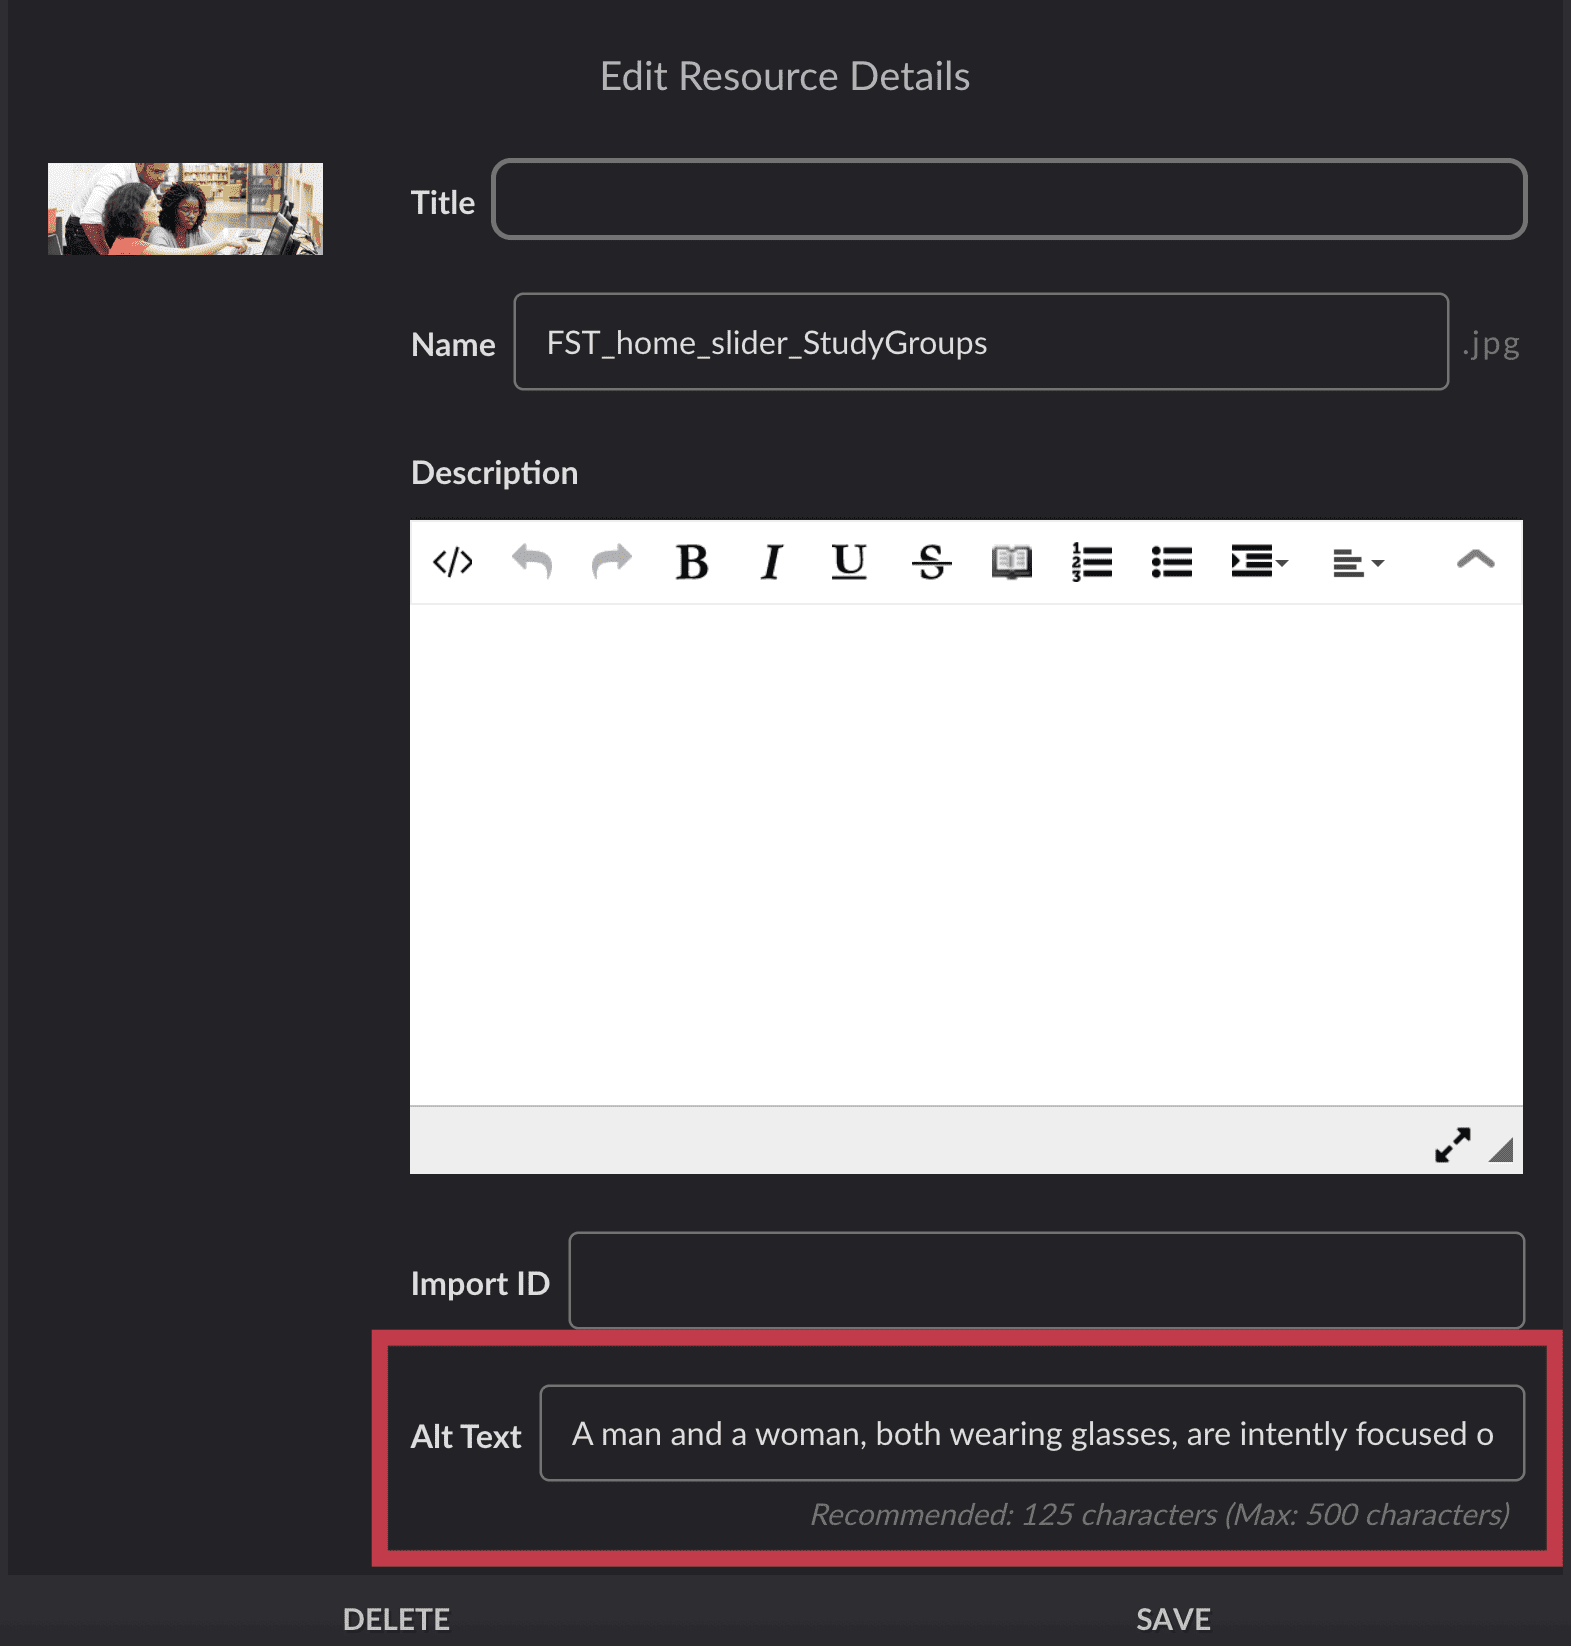Click the "Edit Resource Details" heading

tap(785, 77)
